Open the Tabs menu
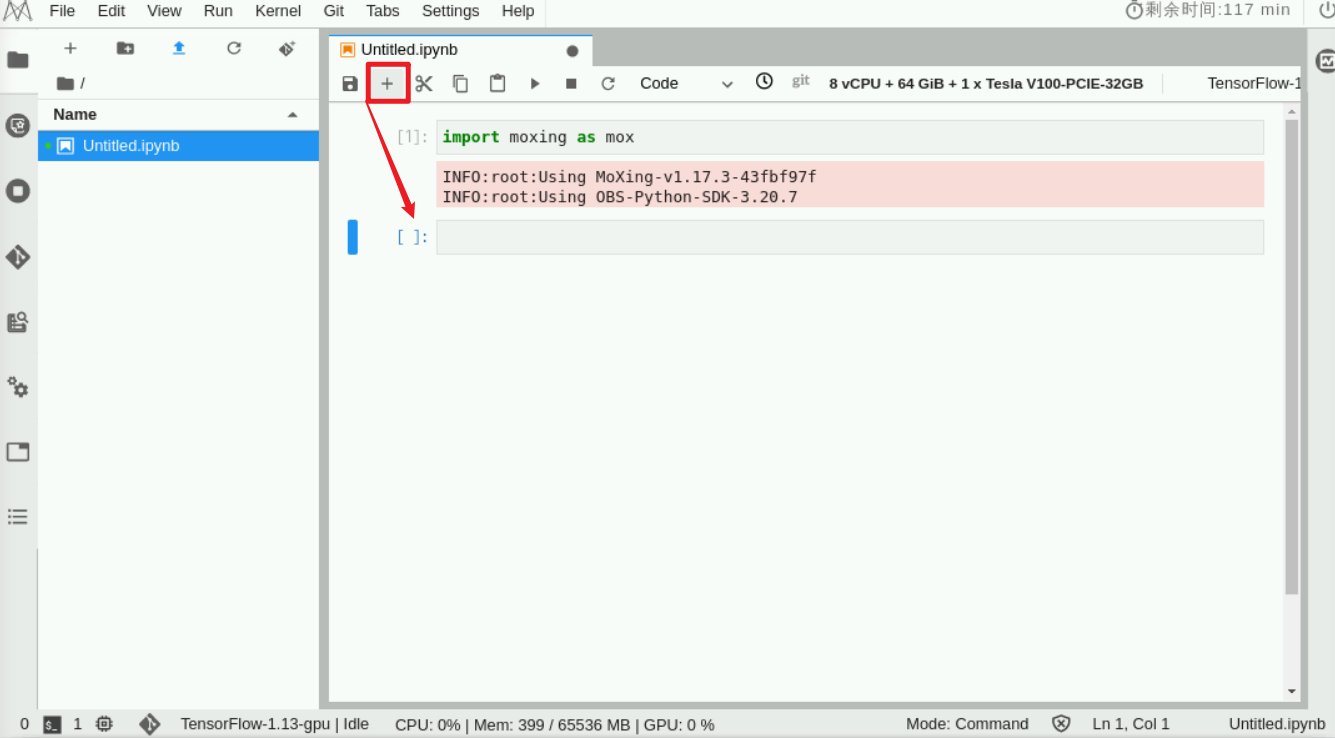 click(383, 11)
